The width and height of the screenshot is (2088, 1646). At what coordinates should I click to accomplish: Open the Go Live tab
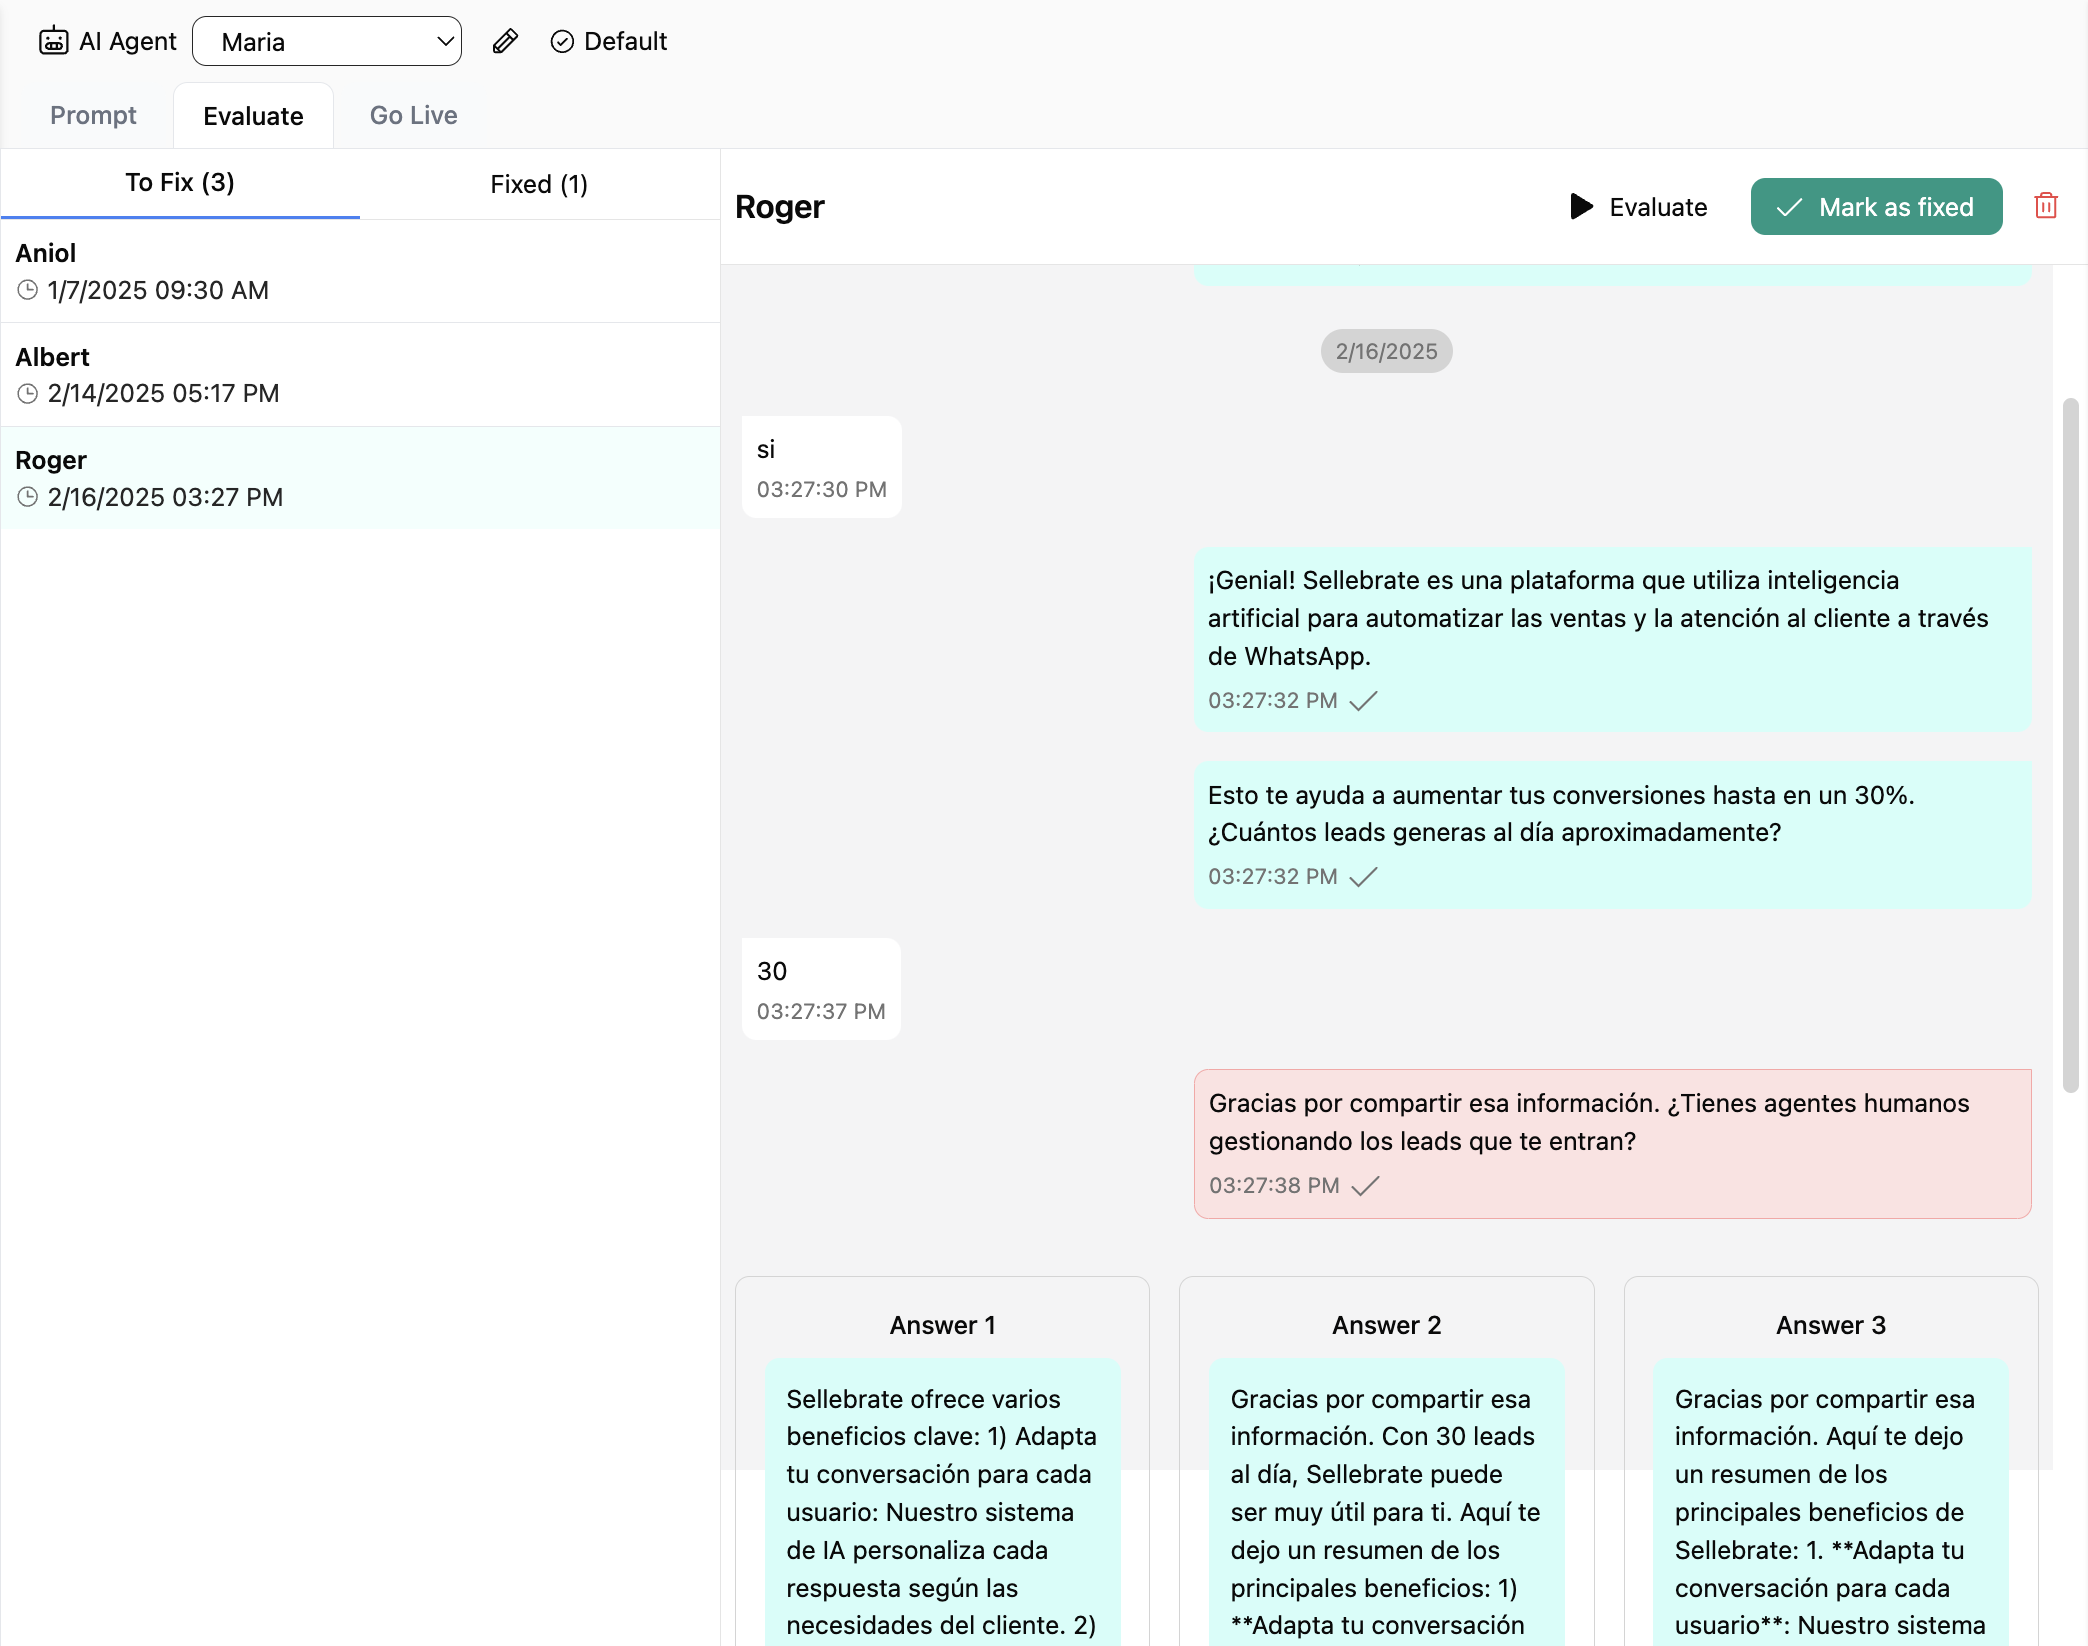(x=414, y=115)
